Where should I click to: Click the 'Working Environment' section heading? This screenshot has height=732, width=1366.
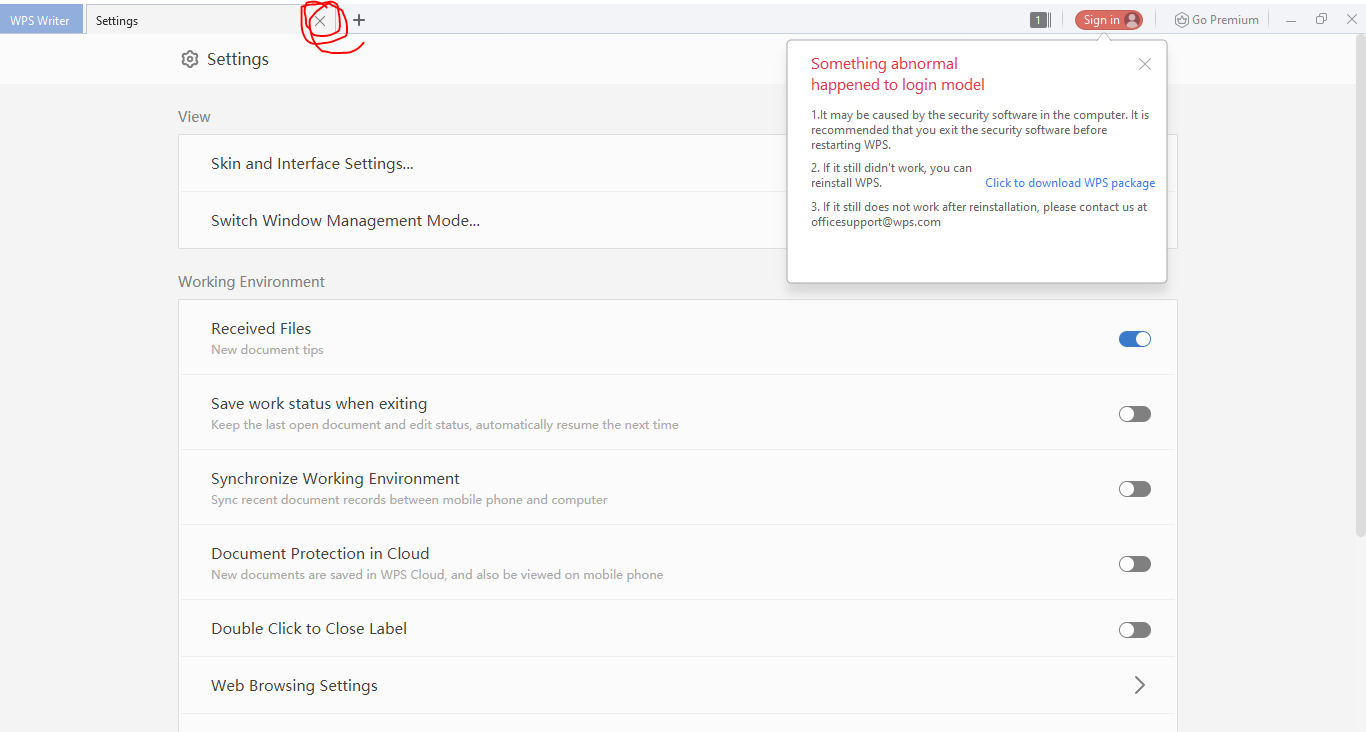pos(251,282)
